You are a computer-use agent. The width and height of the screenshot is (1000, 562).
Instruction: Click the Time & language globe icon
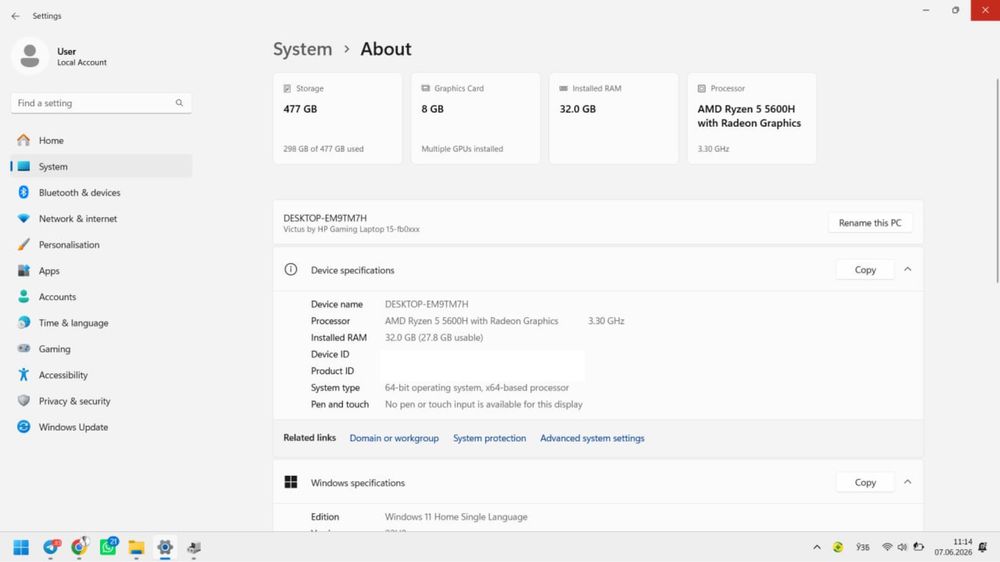click(x=24, y=323)
